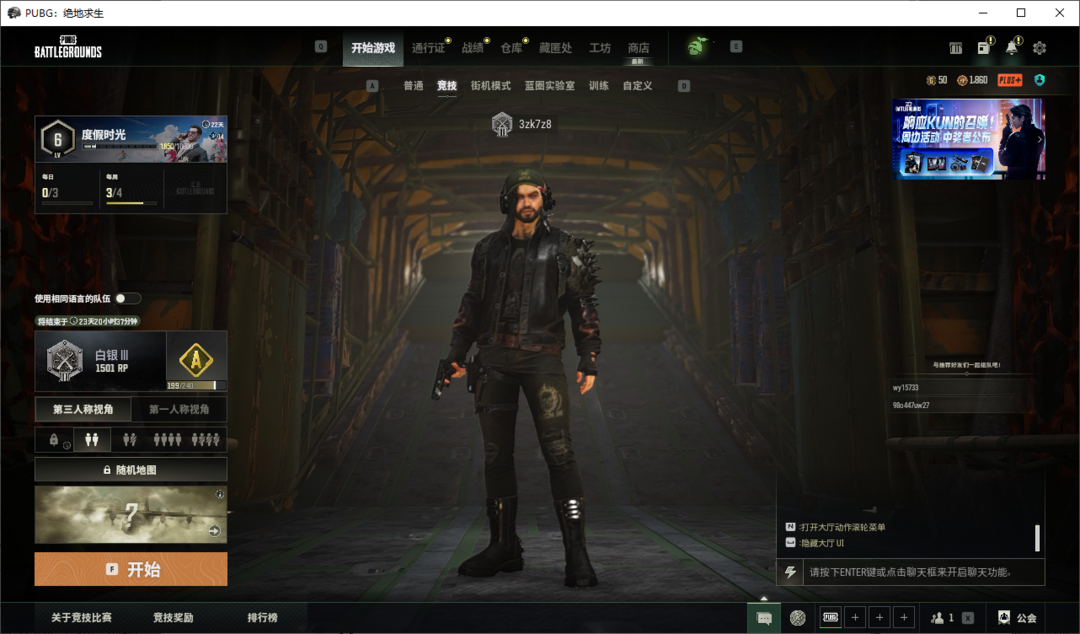The height and width of the screenshot is (634, 1080).
Task: Select the two-person duo team option
Action: pyautogui.click(x=92, y=440)
